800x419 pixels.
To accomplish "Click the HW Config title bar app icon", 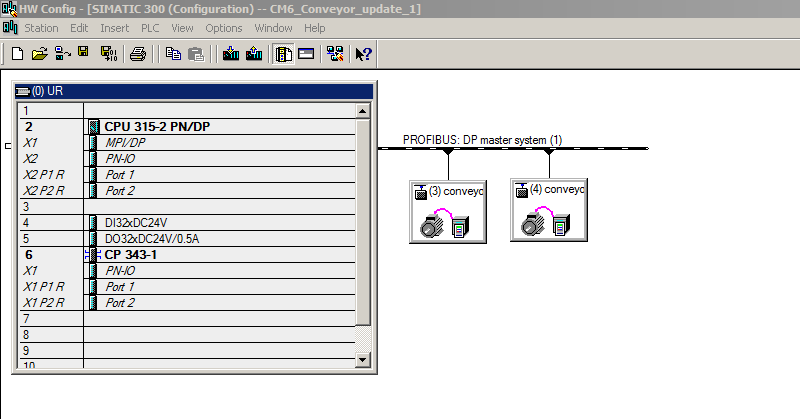I will (x=9, y=9).
